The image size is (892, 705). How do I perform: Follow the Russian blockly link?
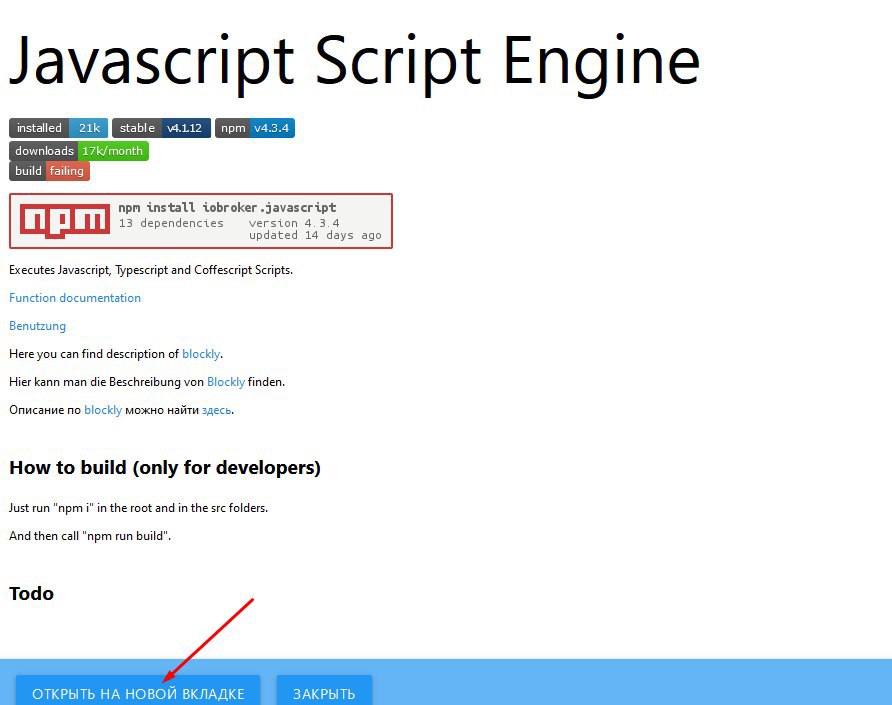pos(103,410)
